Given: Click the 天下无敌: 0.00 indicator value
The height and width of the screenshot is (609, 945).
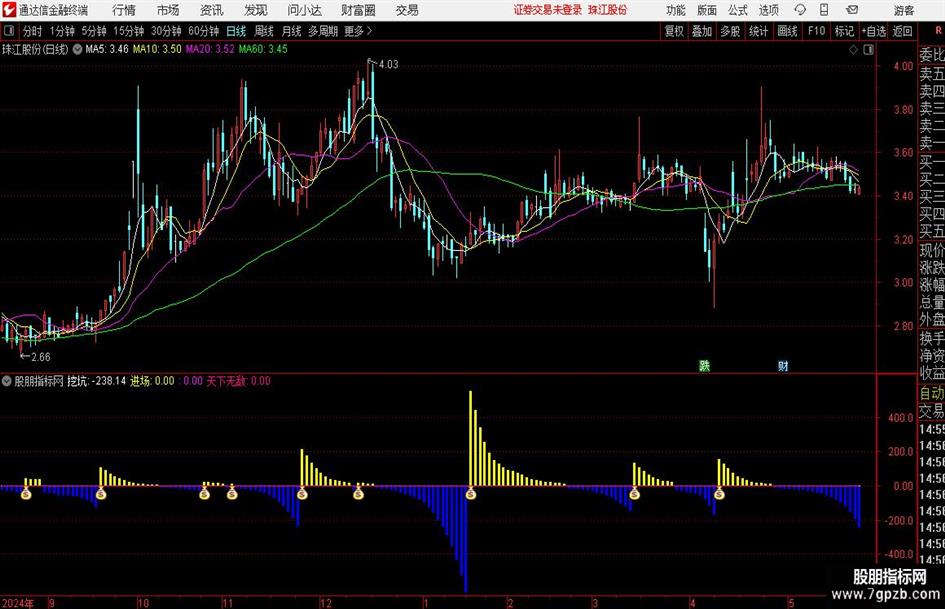Looking at the screenshot, I should (239, 381).
